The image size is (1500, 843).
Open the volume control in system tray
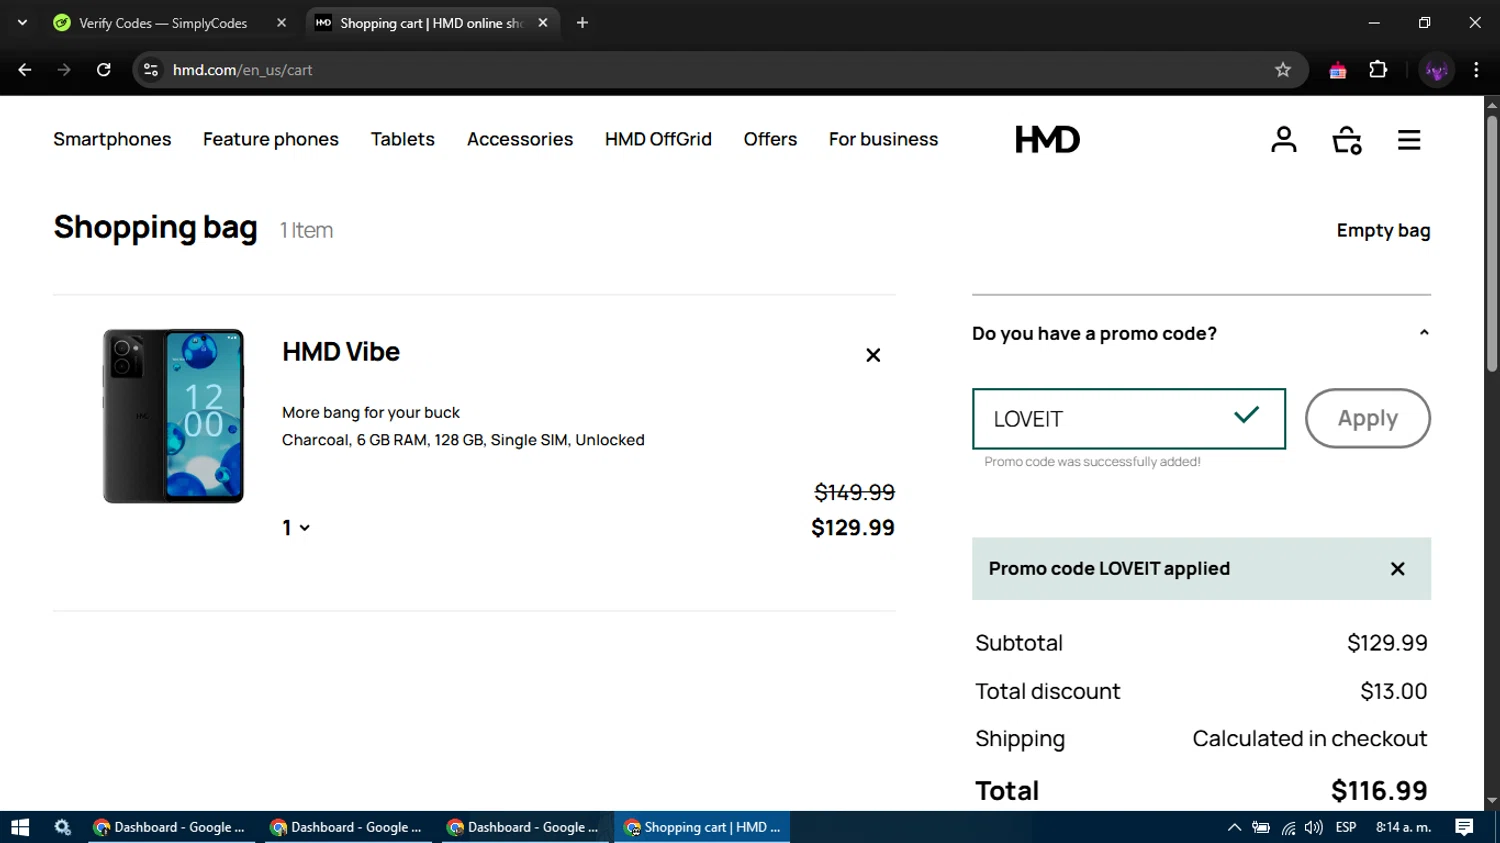pos(1313,827)
